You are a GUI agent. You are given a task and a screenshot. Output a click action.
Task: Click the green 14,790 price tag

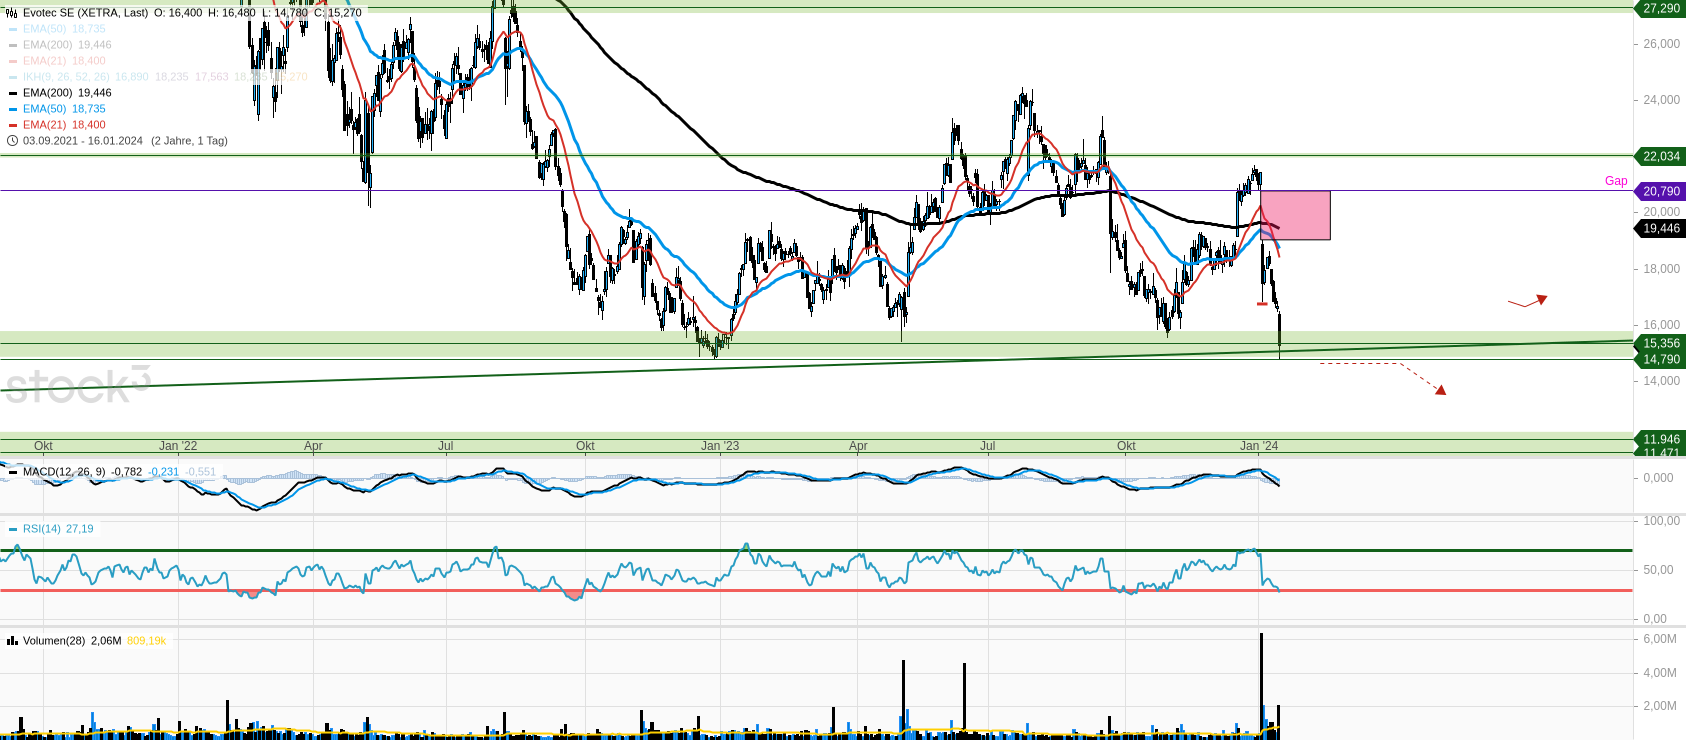(1660, 360)
